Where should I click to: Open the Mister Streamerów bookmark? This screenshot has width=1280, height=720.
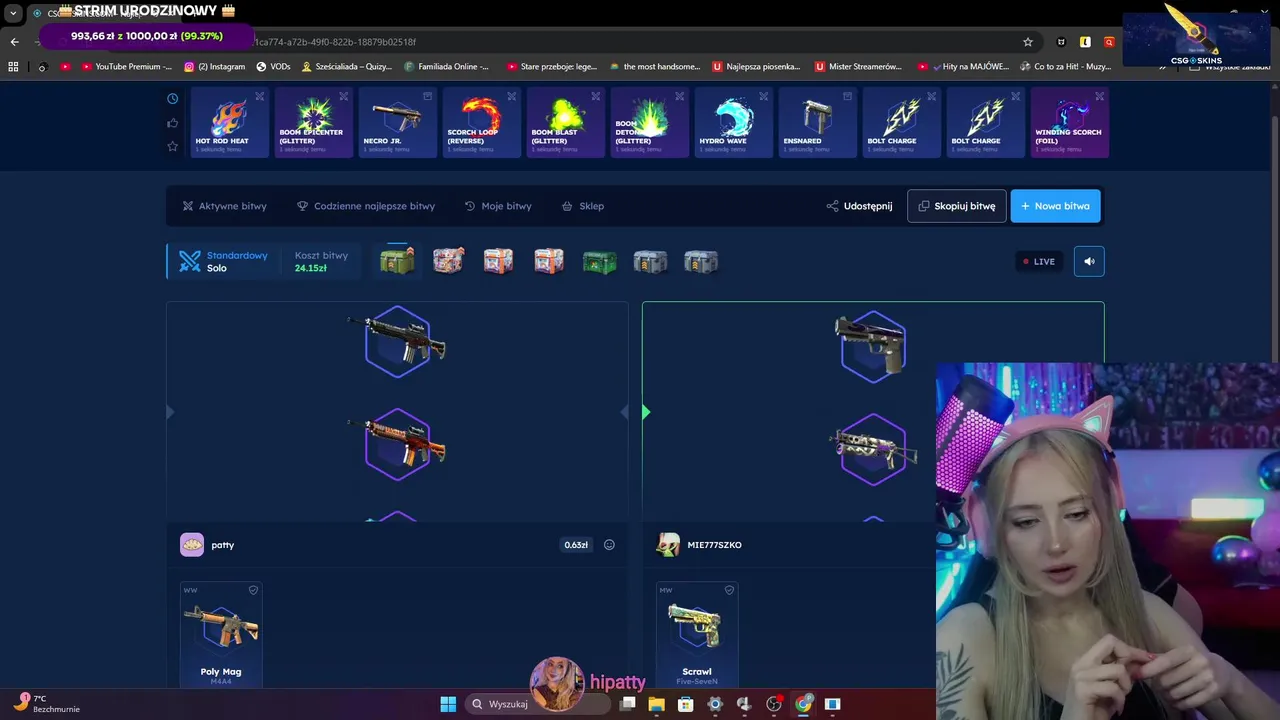click(858, 67)
